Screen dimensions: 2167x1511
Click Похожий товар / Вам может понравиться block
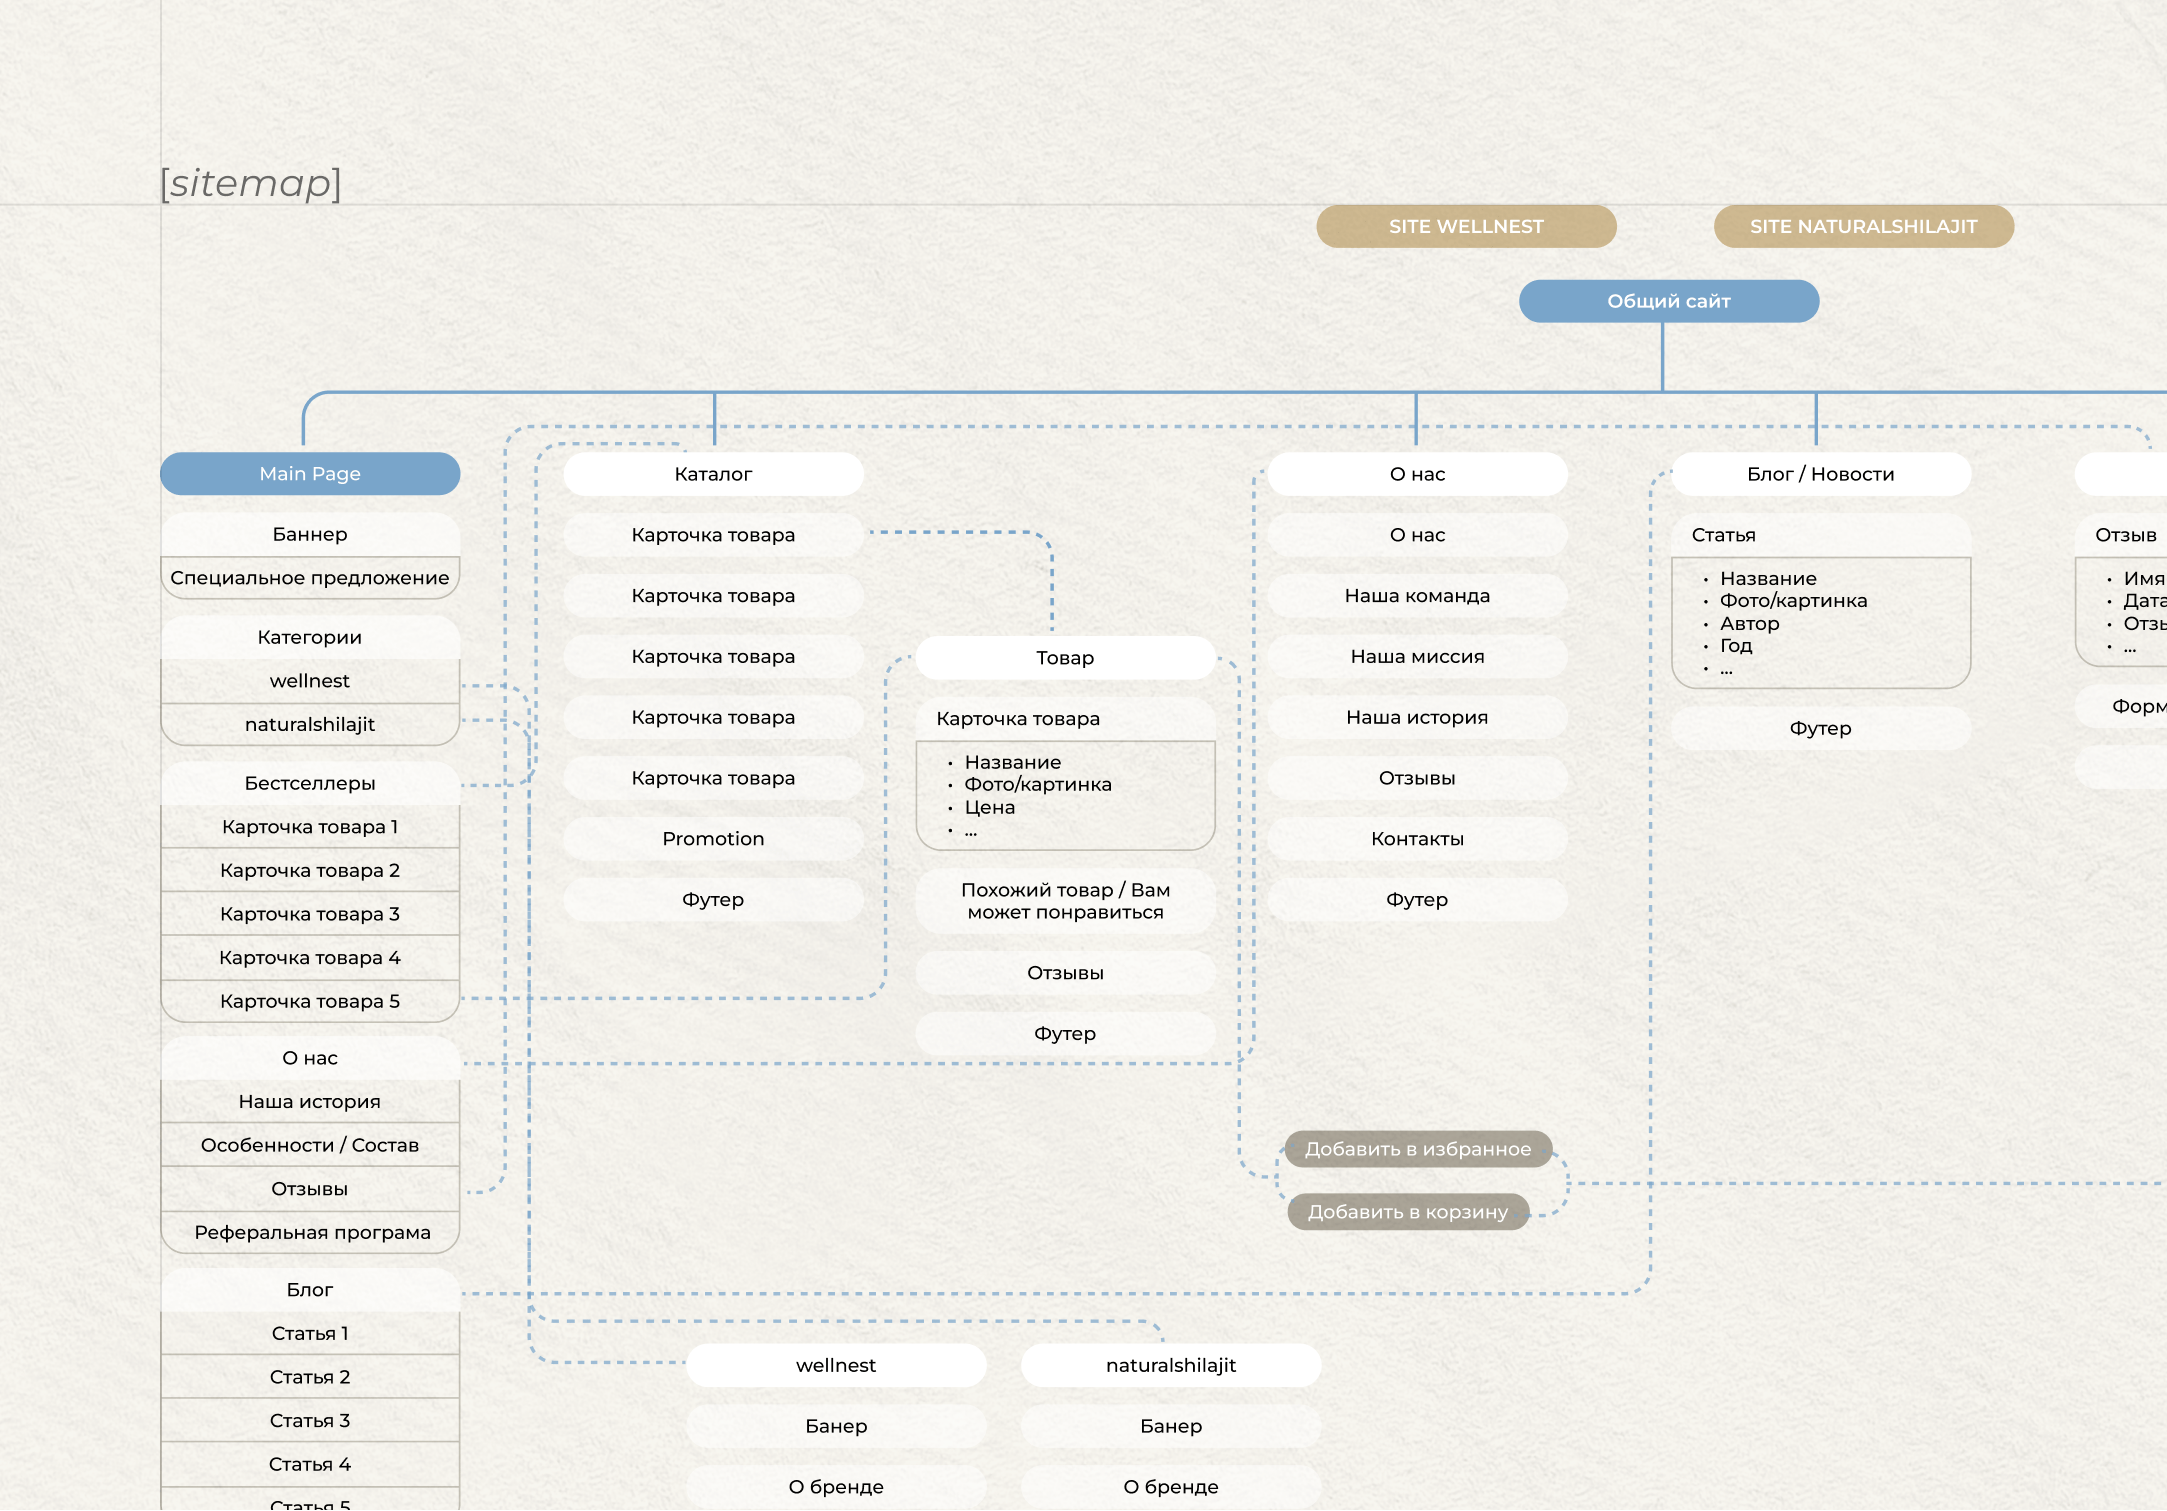pos(1065,901)
